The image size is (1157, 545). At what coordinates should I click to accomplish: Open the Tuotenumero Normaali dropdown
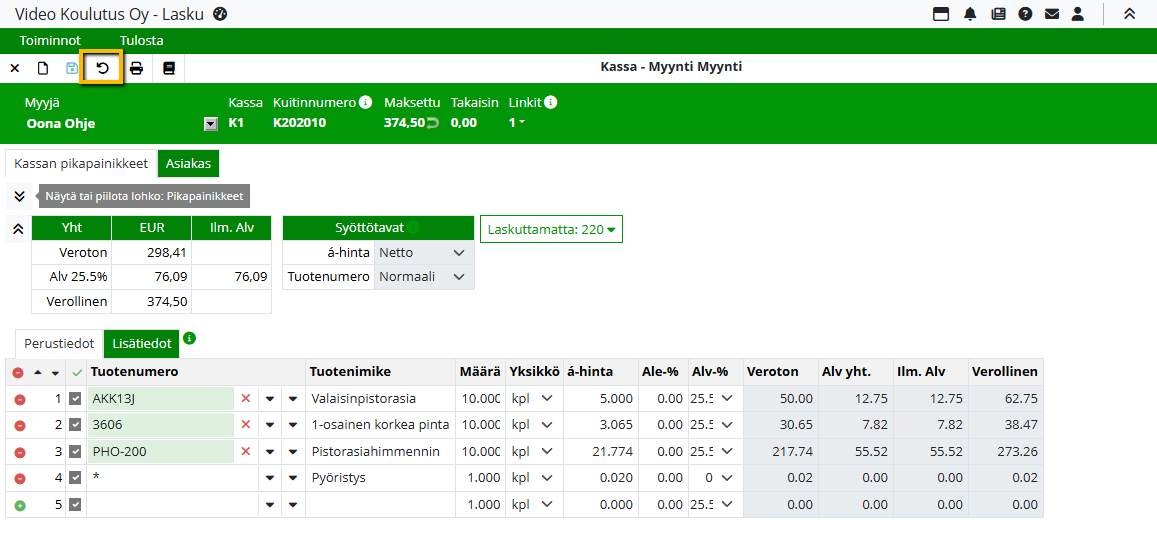coord(423,277)
